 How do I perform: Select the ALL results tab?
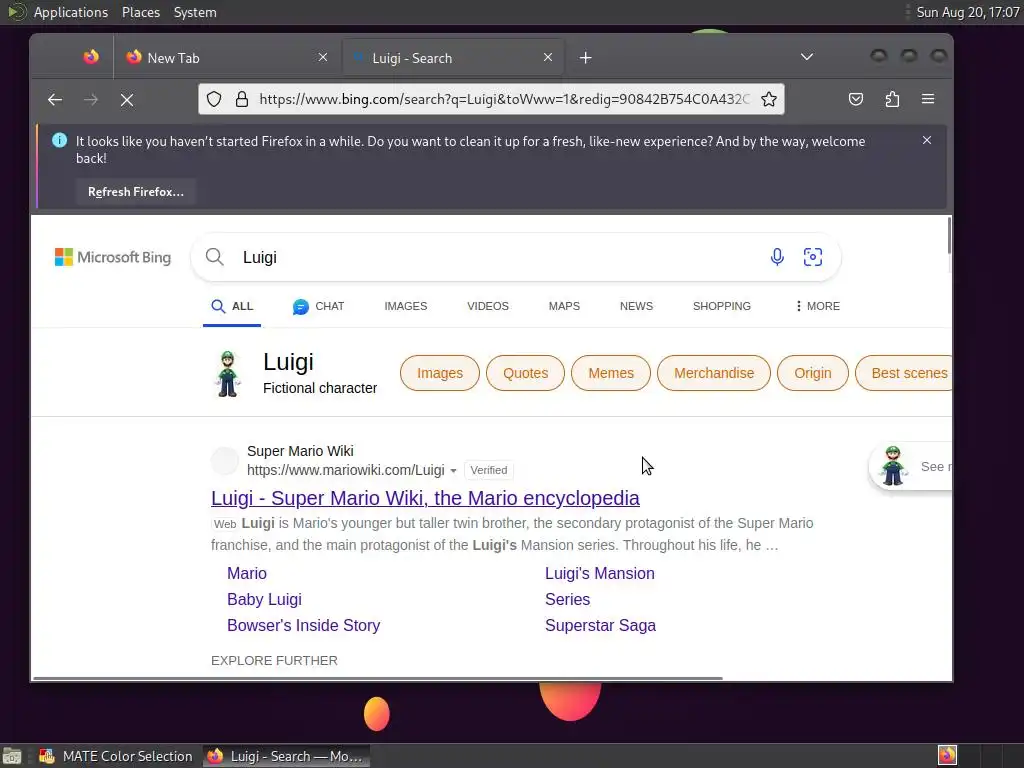pyautogui.click(x=232, y=306)
